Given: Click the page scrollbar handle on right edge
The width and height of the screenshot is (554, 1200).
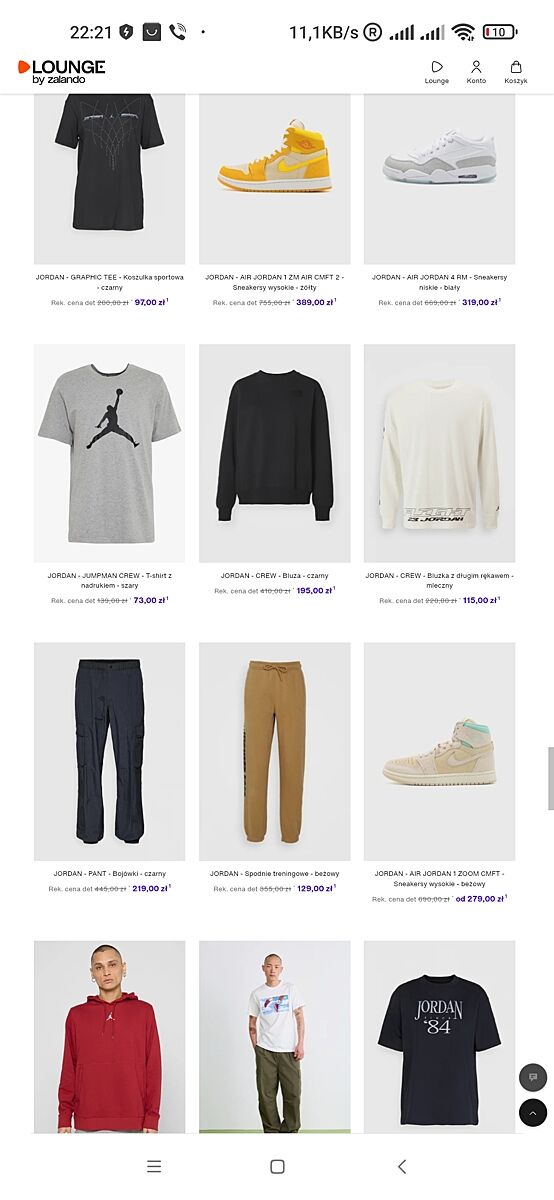Looking at the screenshot, I should tap(550, 778).
